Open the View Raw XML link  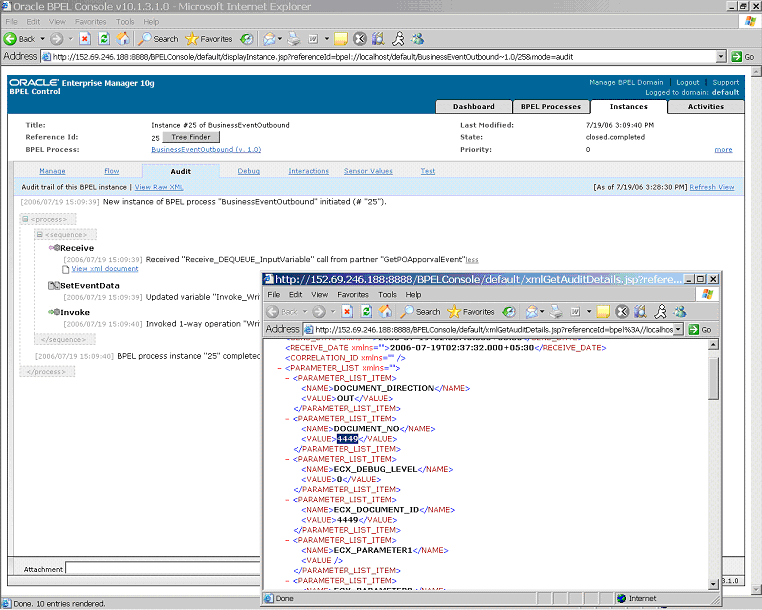click(x=159, y=187)
